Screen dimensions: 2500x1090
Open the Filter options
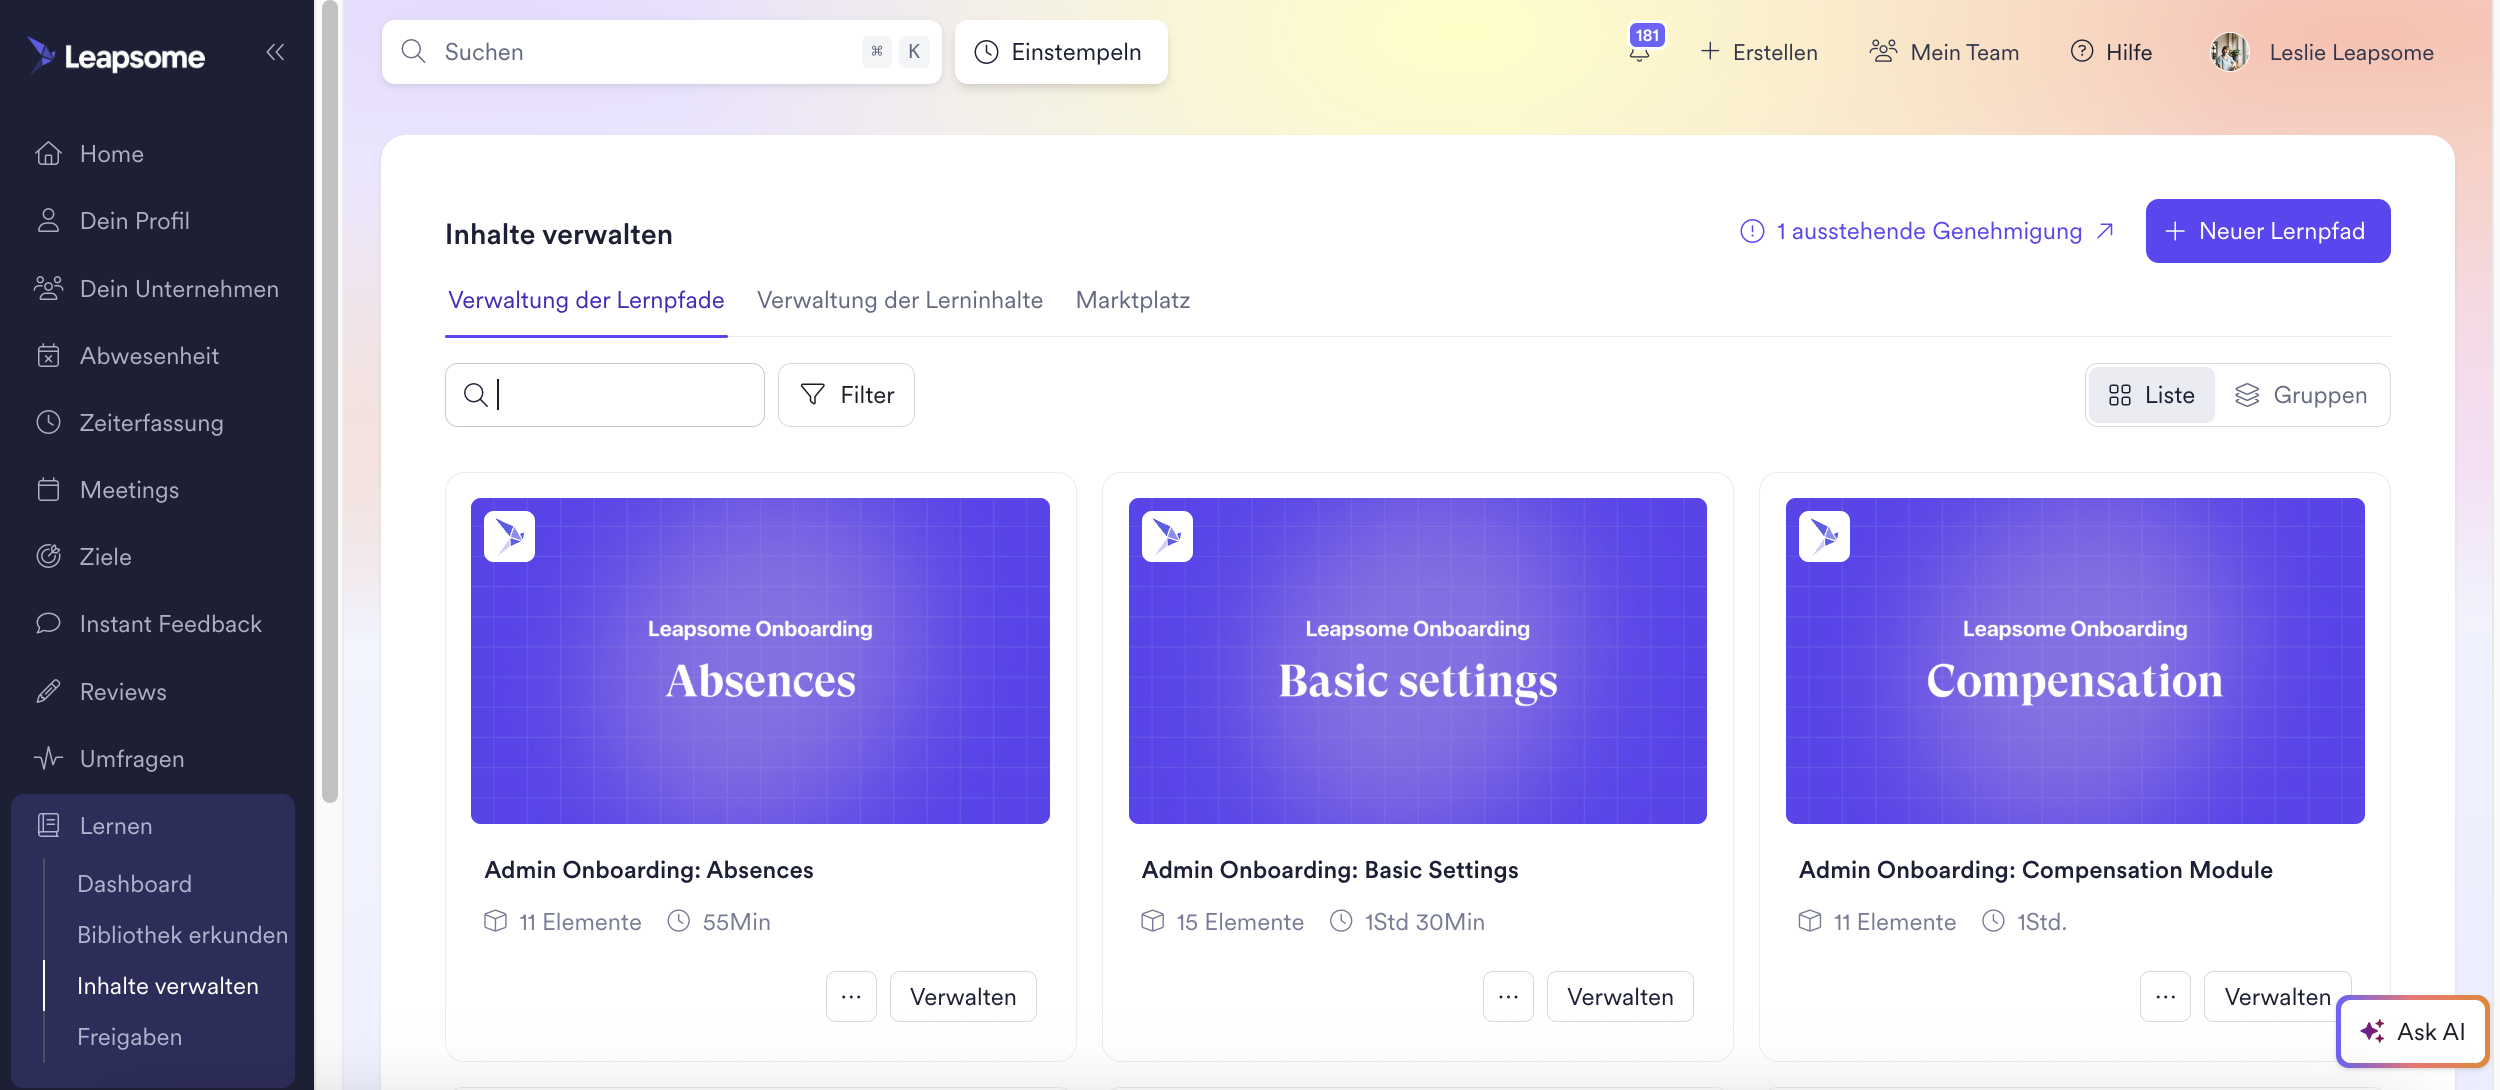(846, 395)
